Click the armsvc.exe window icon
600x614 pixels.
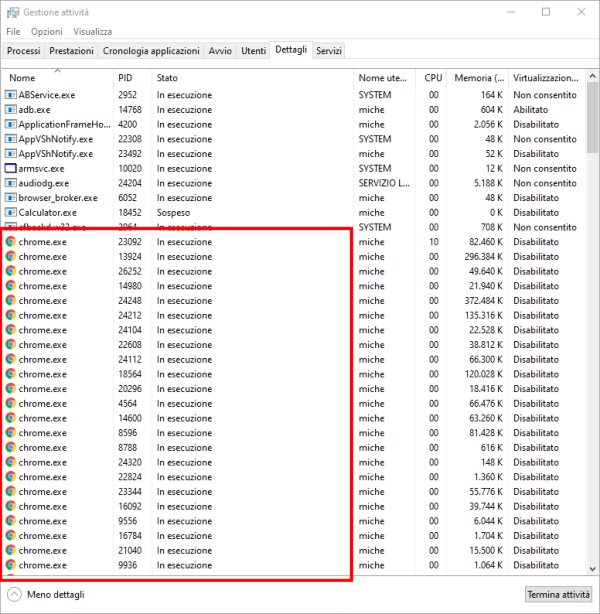coord(11,168)
